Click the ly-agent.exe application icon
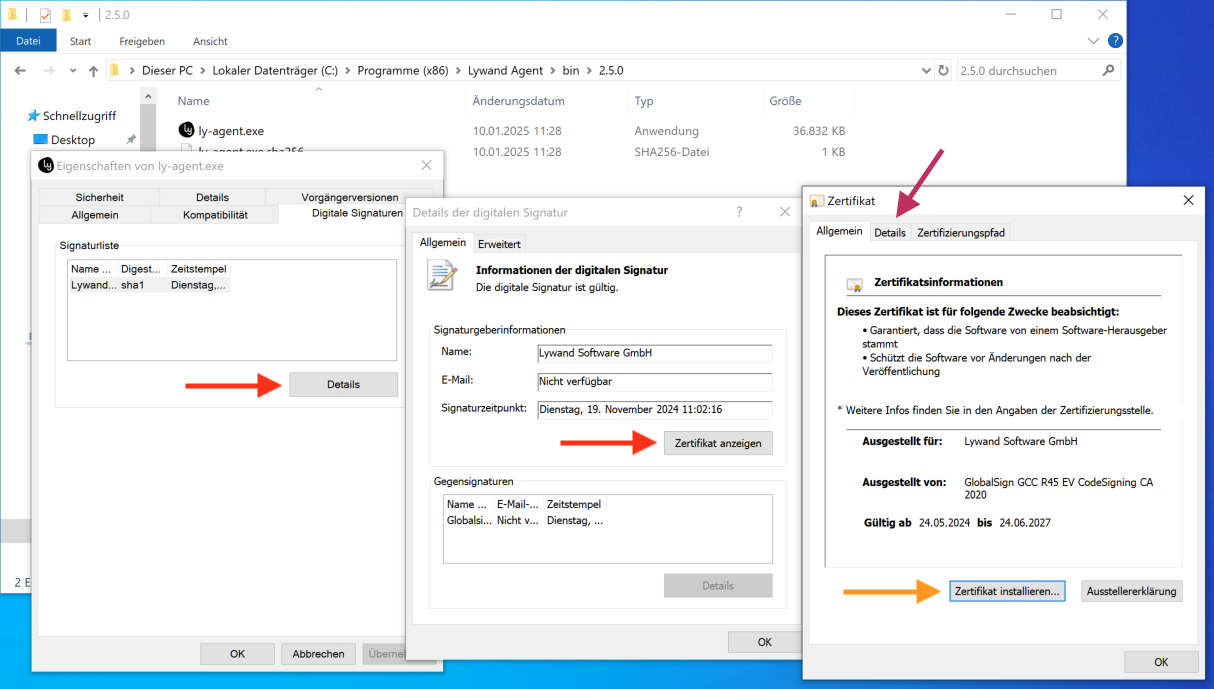The height and width of the screenshot is (689, 1214). tap(187, 130)
